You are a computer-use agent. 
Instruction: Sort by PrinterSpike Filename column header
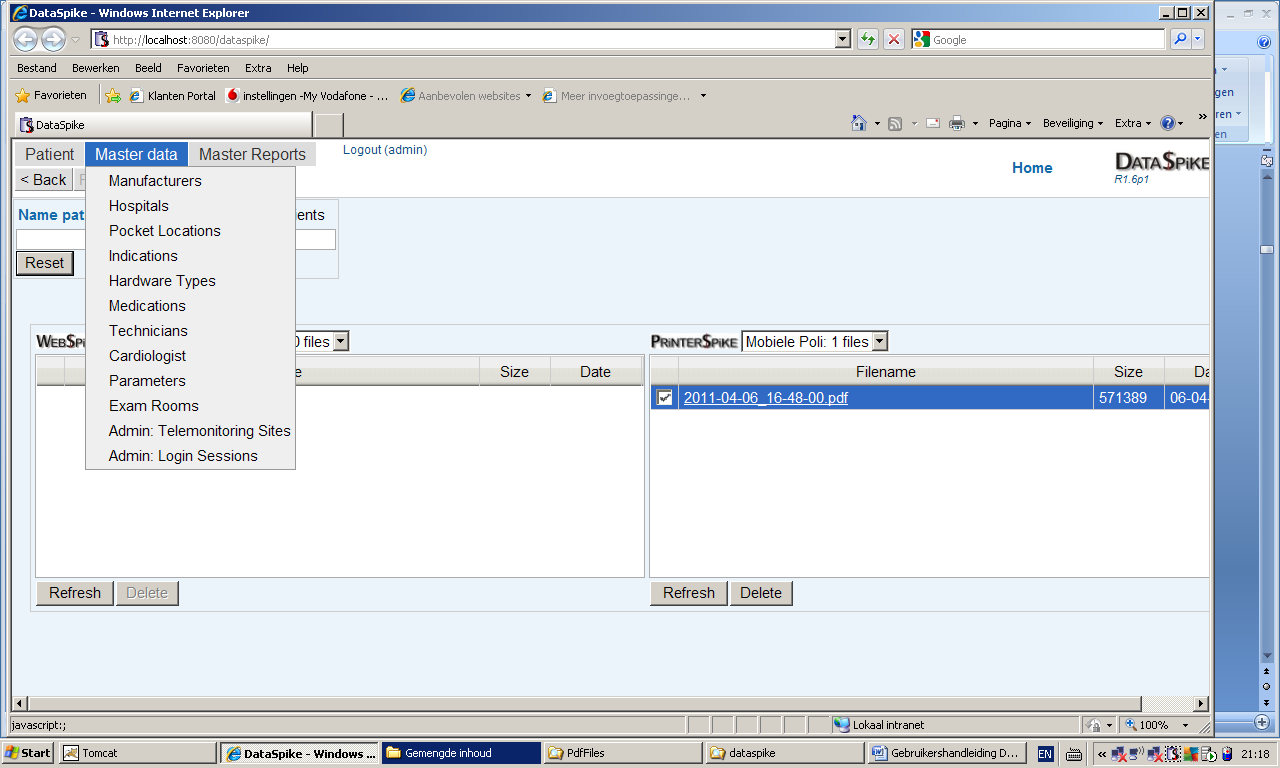click(886, 372)
